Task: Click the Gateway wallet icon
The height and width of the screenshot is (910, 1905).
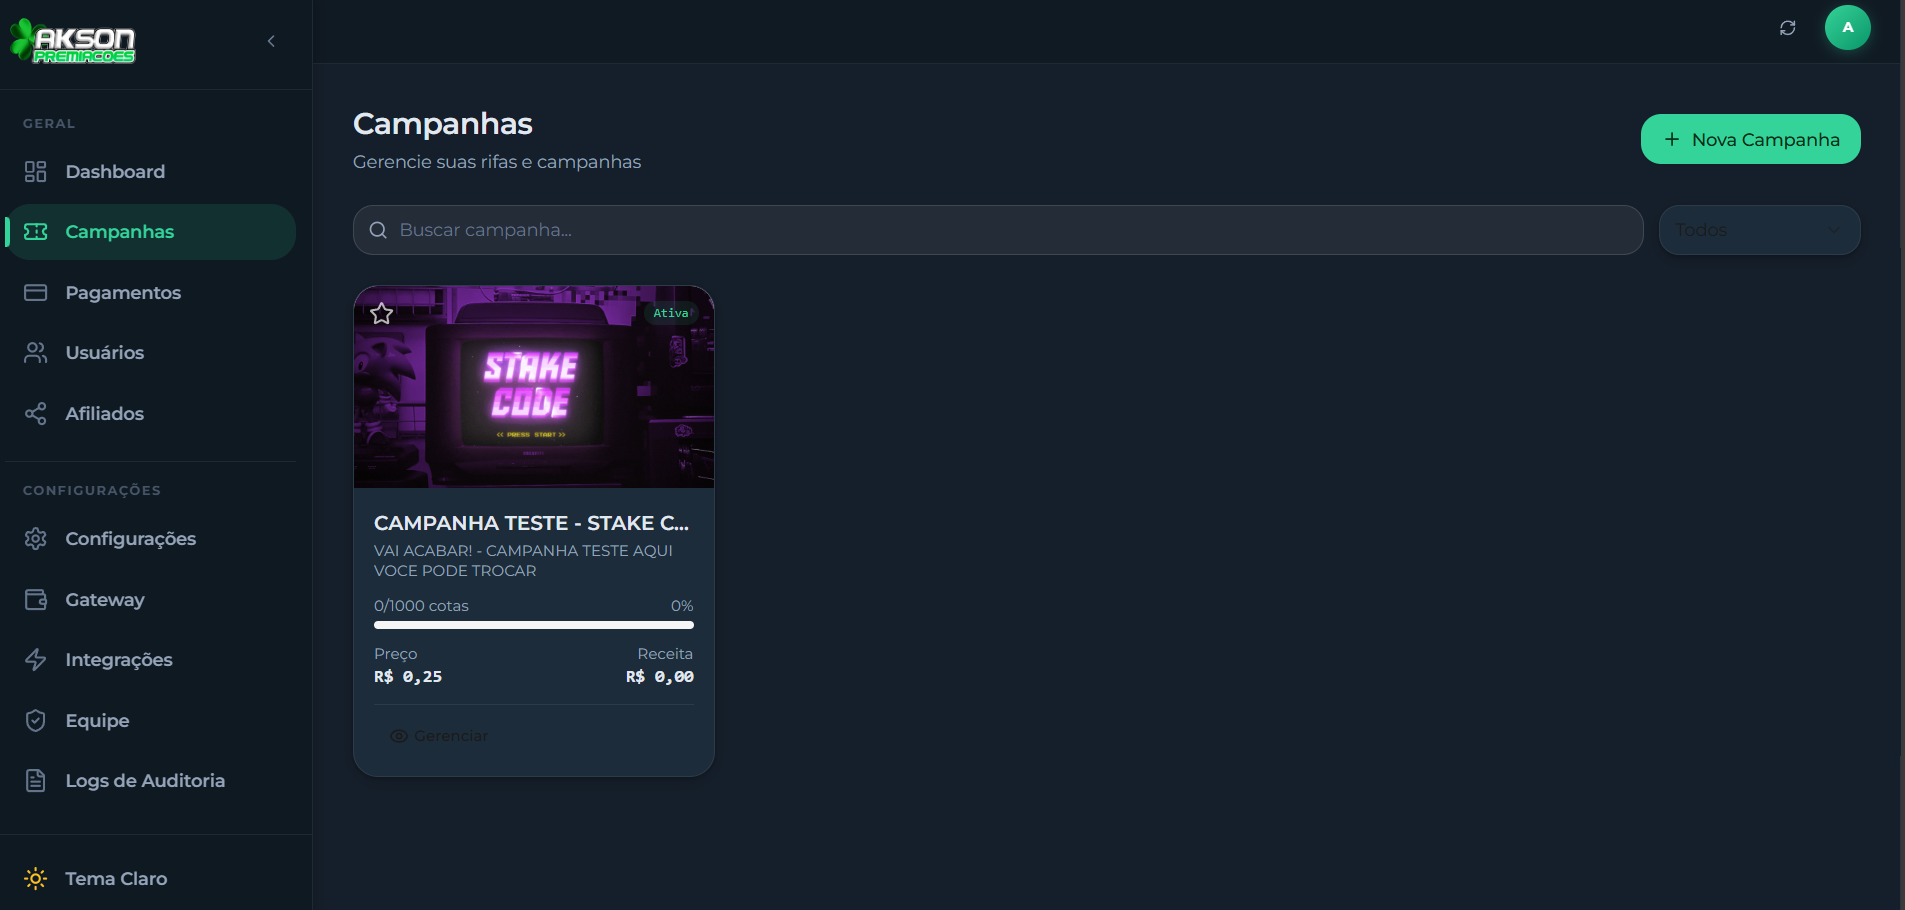Action: [x=36, y=600]
